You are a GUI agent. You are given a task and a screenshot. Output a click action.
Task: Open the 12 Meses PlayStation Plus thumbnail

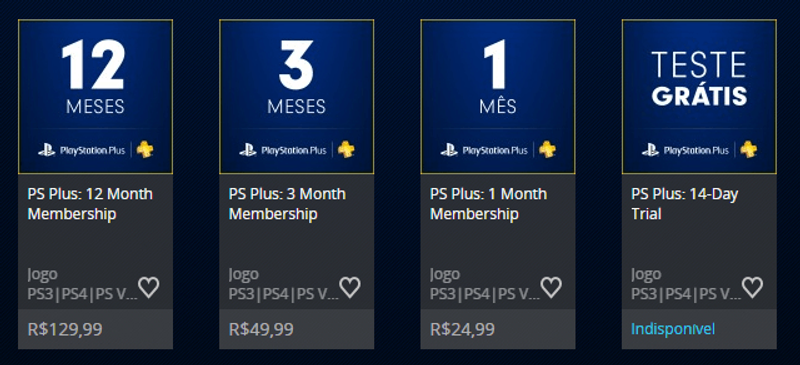95,97
